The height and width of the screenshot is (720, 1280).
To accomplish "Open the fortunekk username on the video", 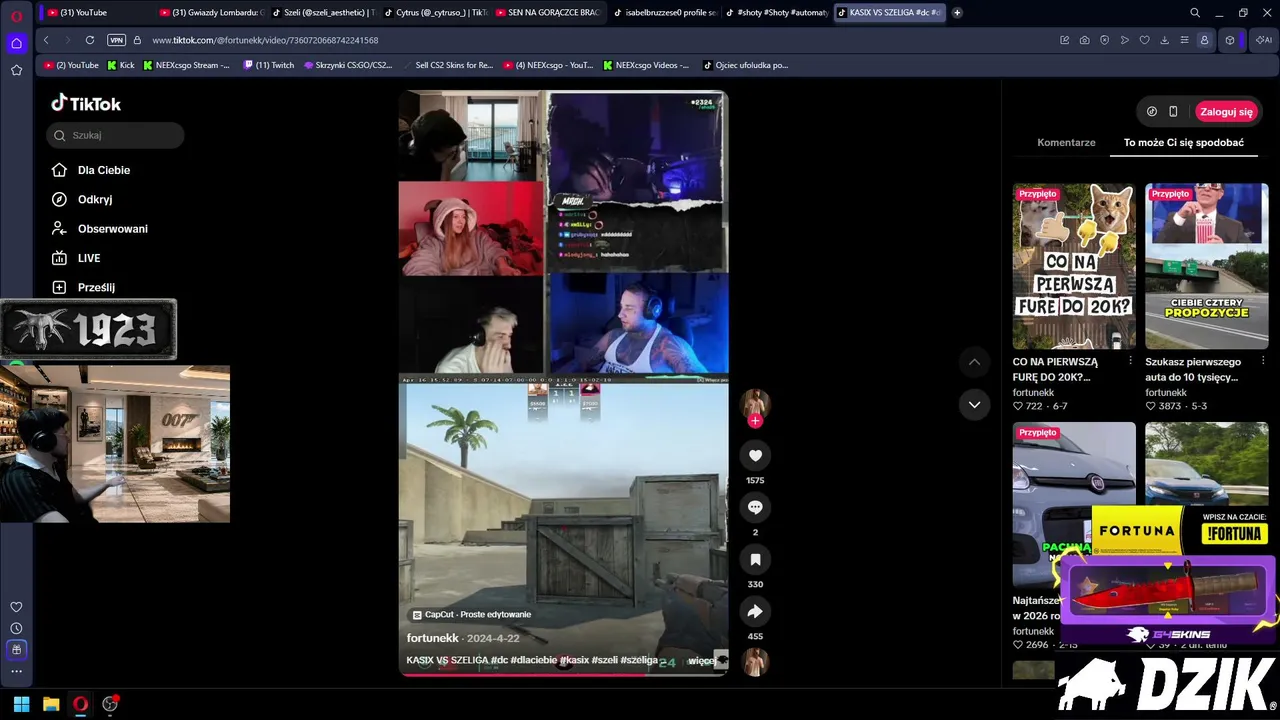I will click(x=433, y=638).
